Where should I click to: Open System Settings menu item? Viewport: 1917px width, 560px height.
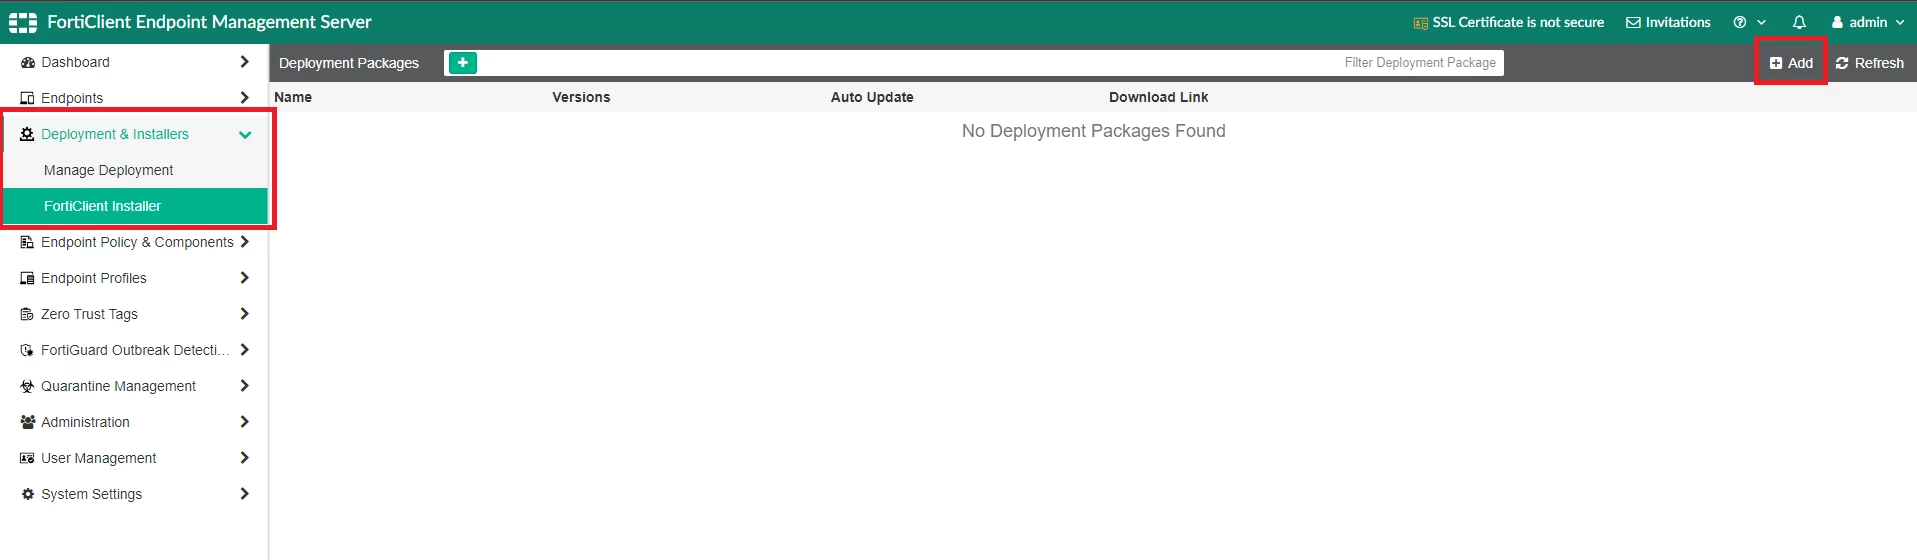coord(91,494)
